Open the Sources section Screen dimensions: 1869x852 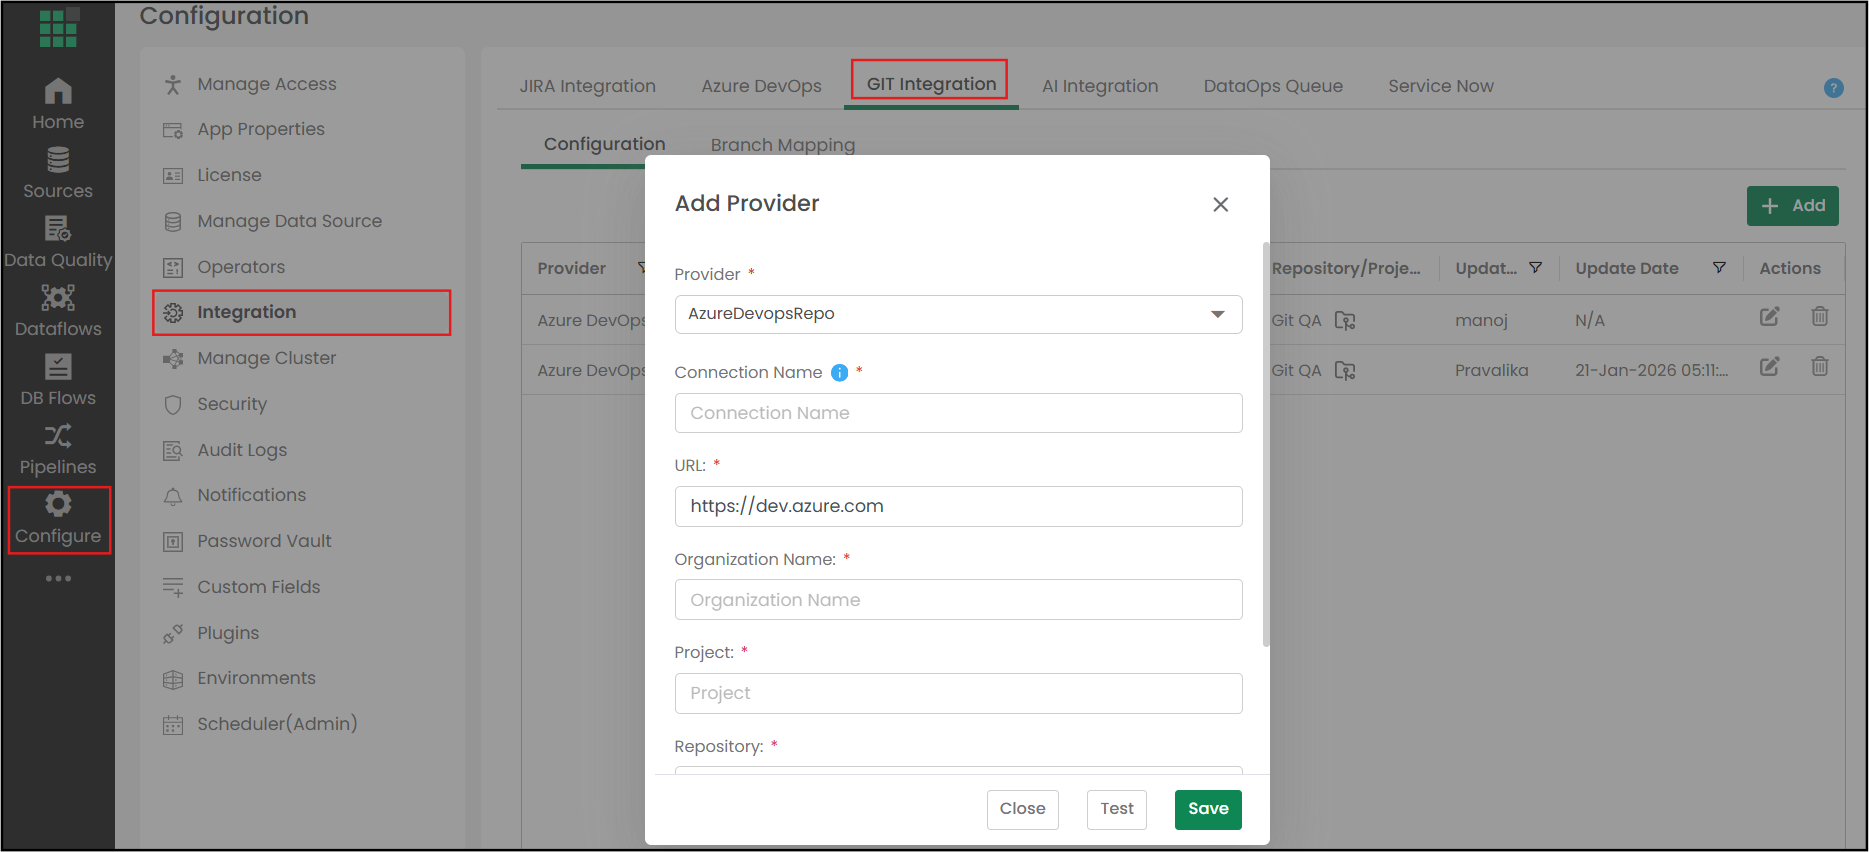(58, 173)
